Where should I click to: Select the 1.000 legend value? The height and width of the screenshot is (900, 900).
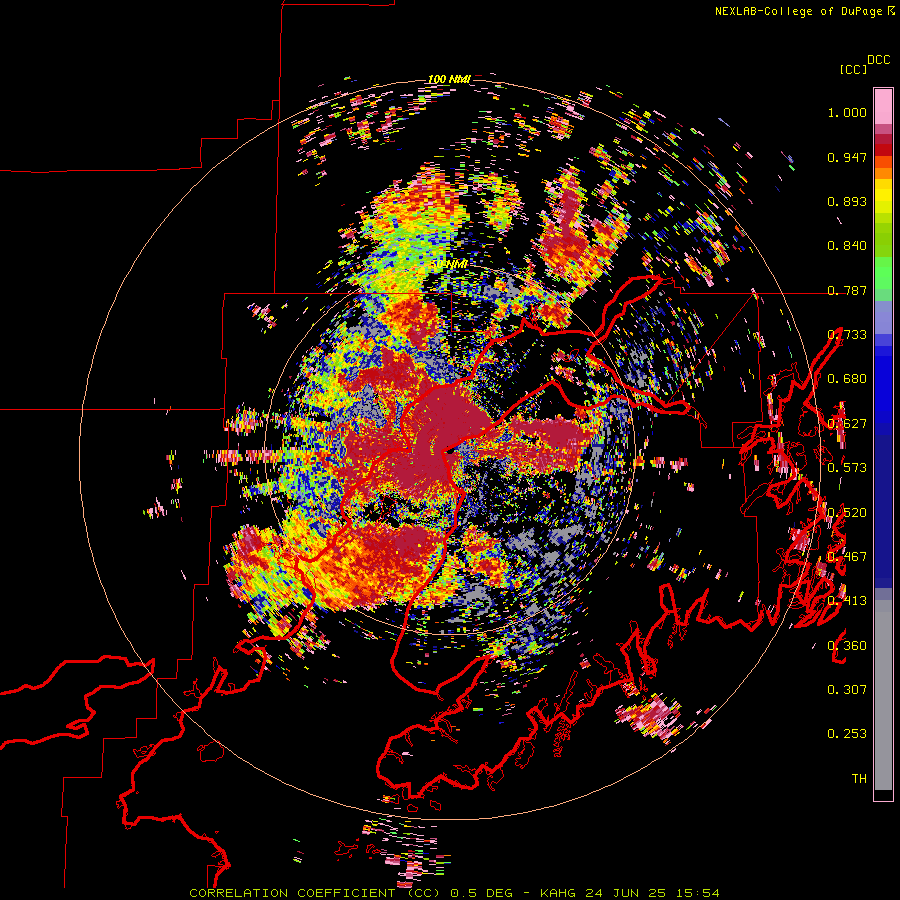[847, 112]
